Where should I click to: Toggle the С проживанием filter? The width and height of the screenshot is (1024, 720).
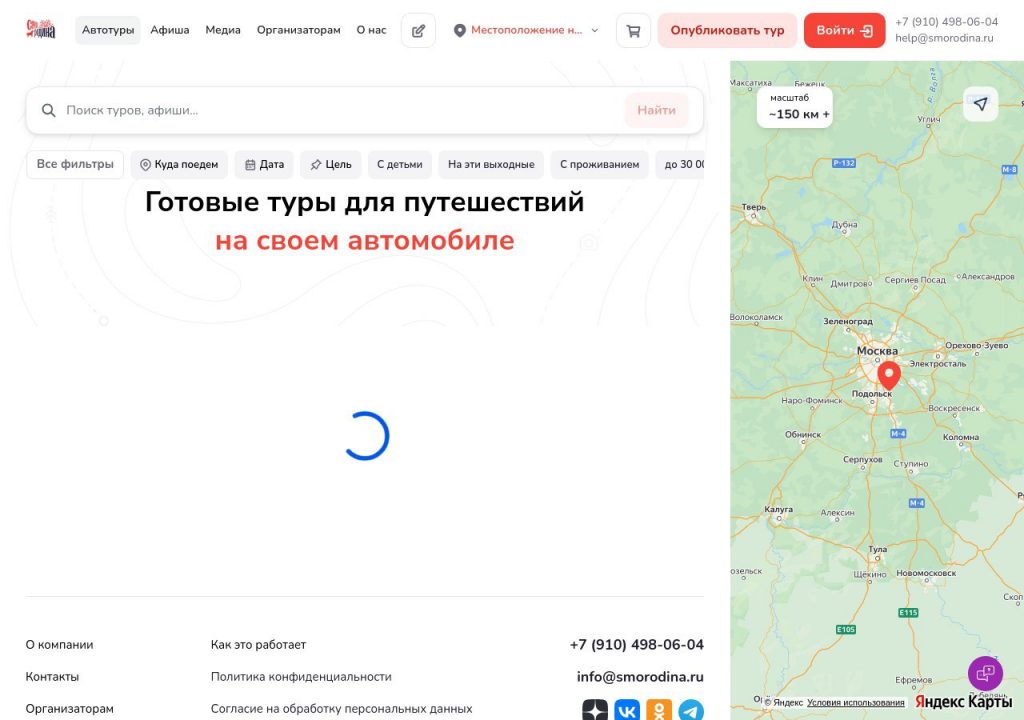click(598, 164)
